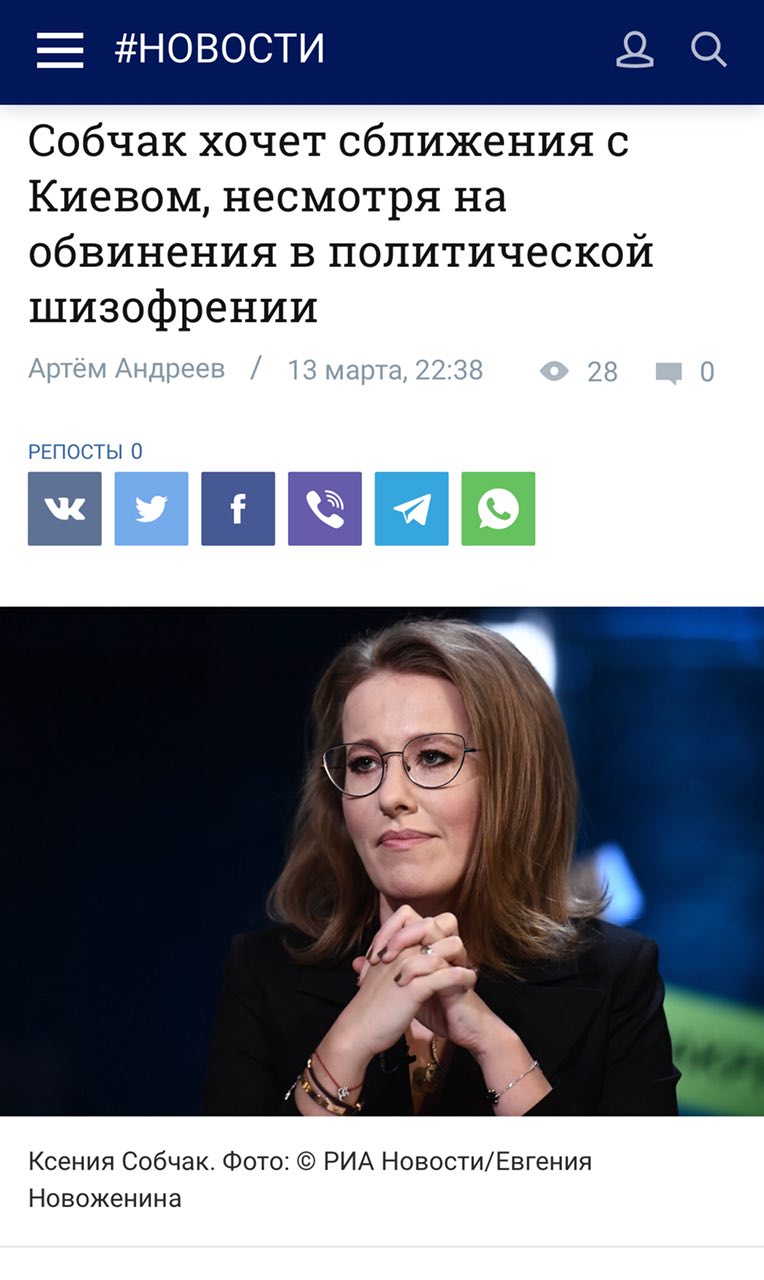
Task: Share article on Twitter
Action: click(x=151, y=509)
